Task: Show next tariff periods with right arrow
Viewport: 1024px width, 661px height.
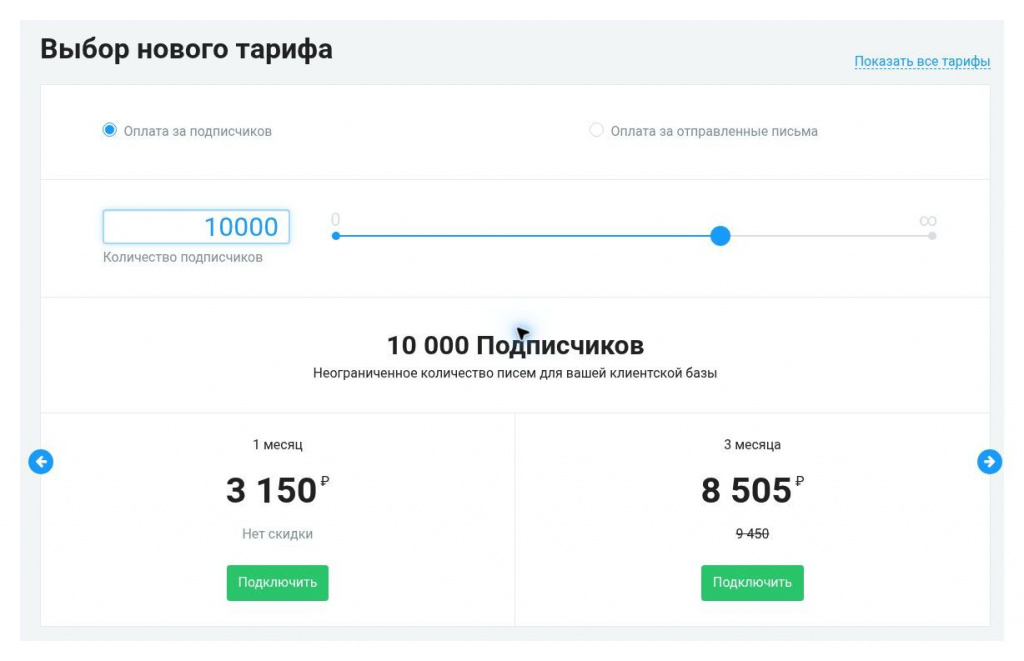Action: click(989, 462)
